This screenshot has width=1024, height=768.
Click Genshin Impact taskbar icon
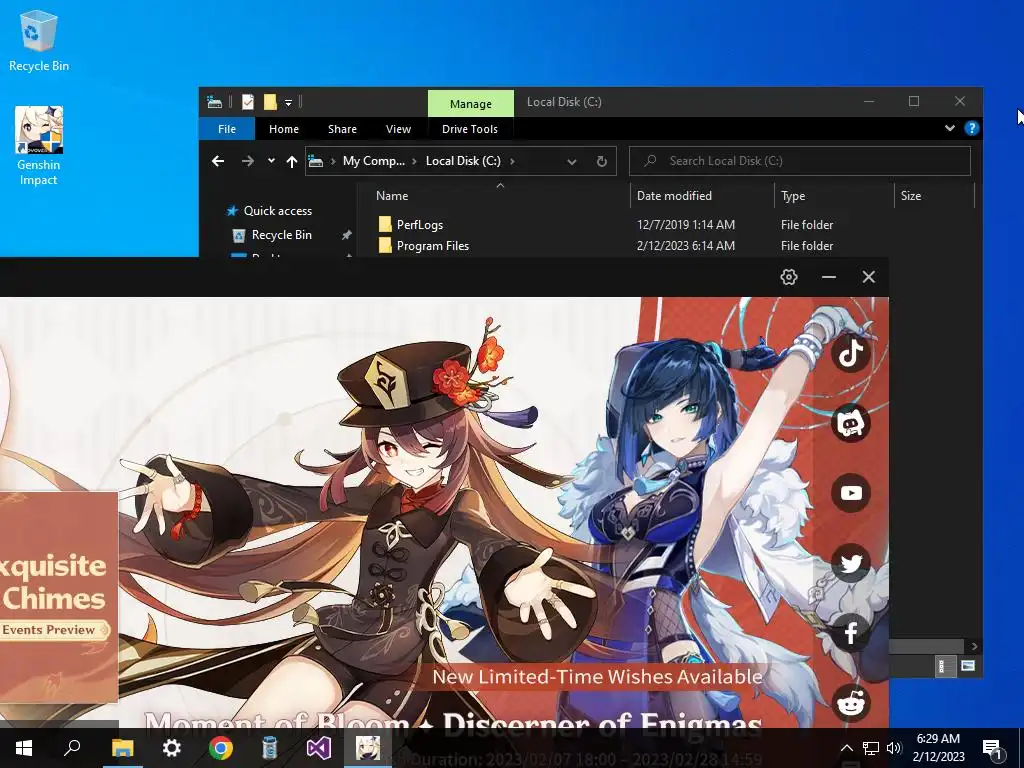pos(368,748)
